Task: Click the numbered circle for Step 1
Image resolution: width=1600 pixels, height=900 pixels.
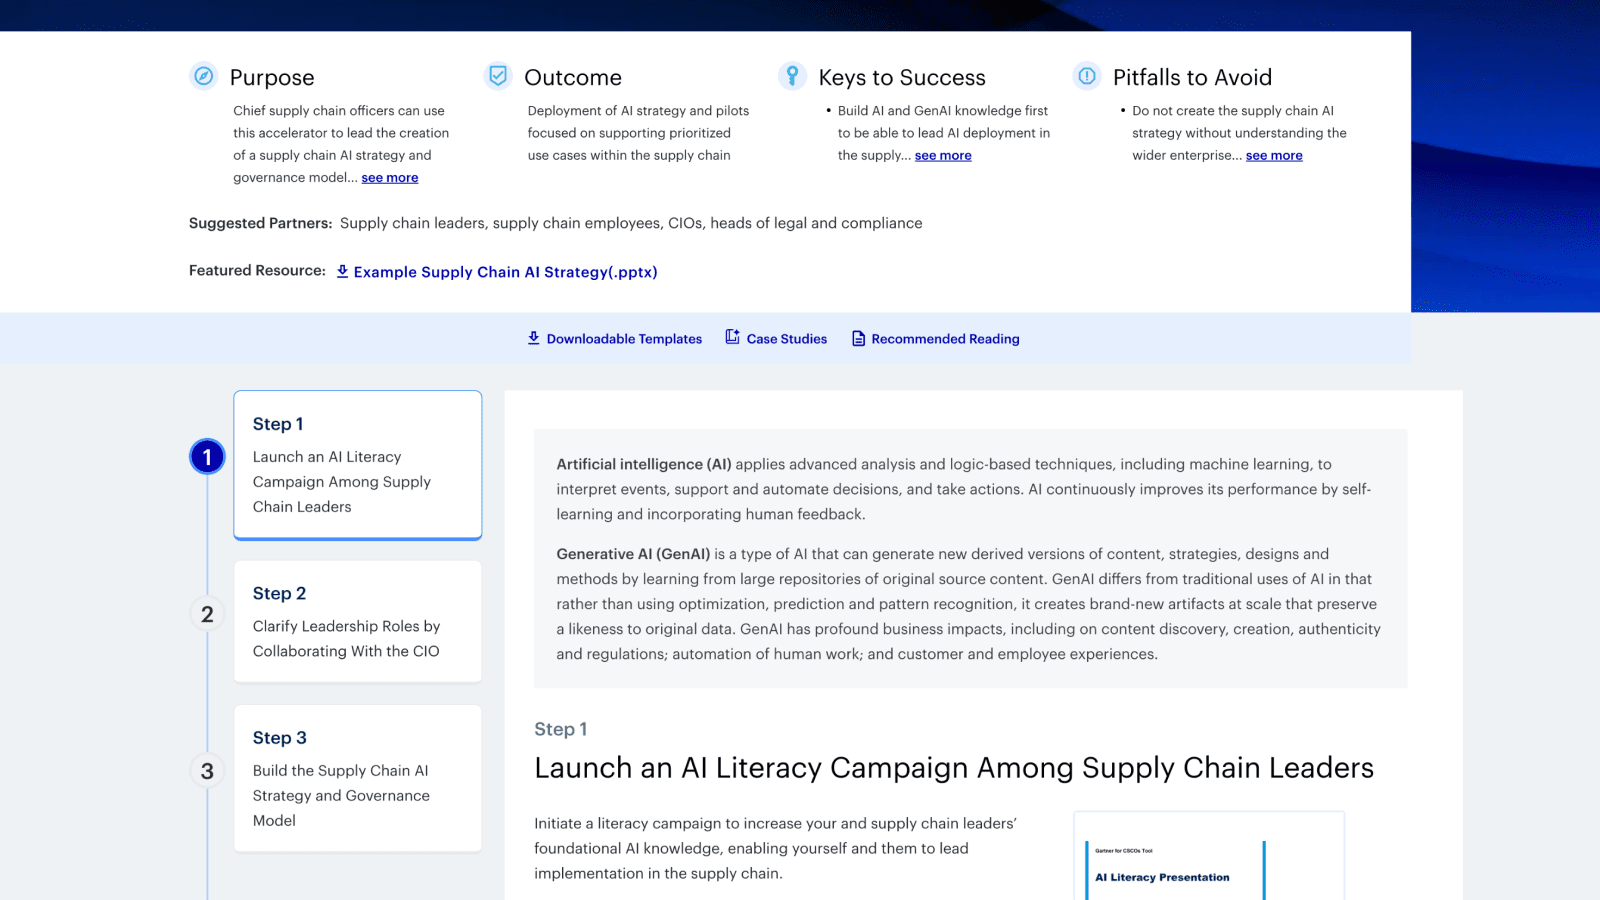Action: pyautogui.click(x=207, y=456)
